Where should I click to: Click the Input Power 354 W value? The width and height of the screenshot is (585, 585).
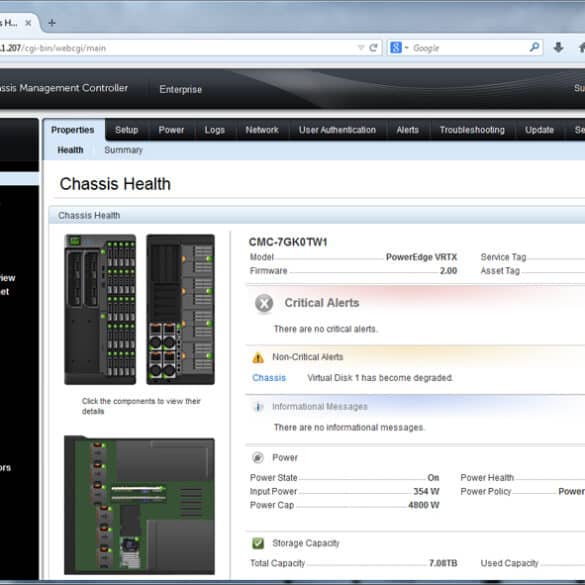[426, 491]
